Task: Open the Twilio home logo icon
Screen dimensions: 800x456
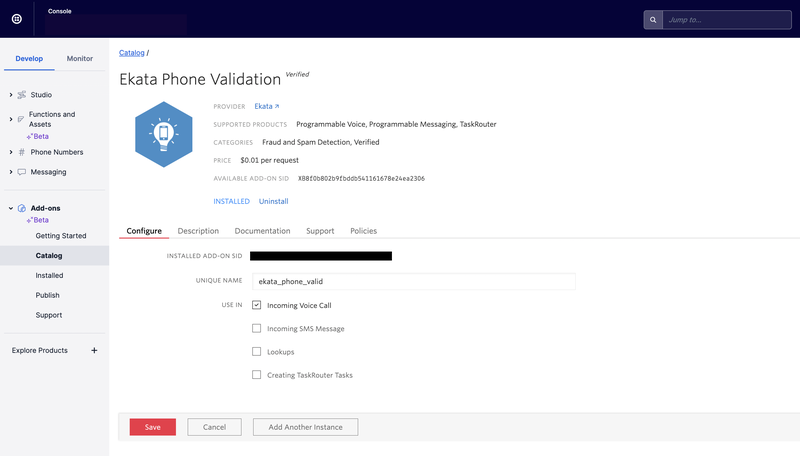Action: (x=17, y=19)
